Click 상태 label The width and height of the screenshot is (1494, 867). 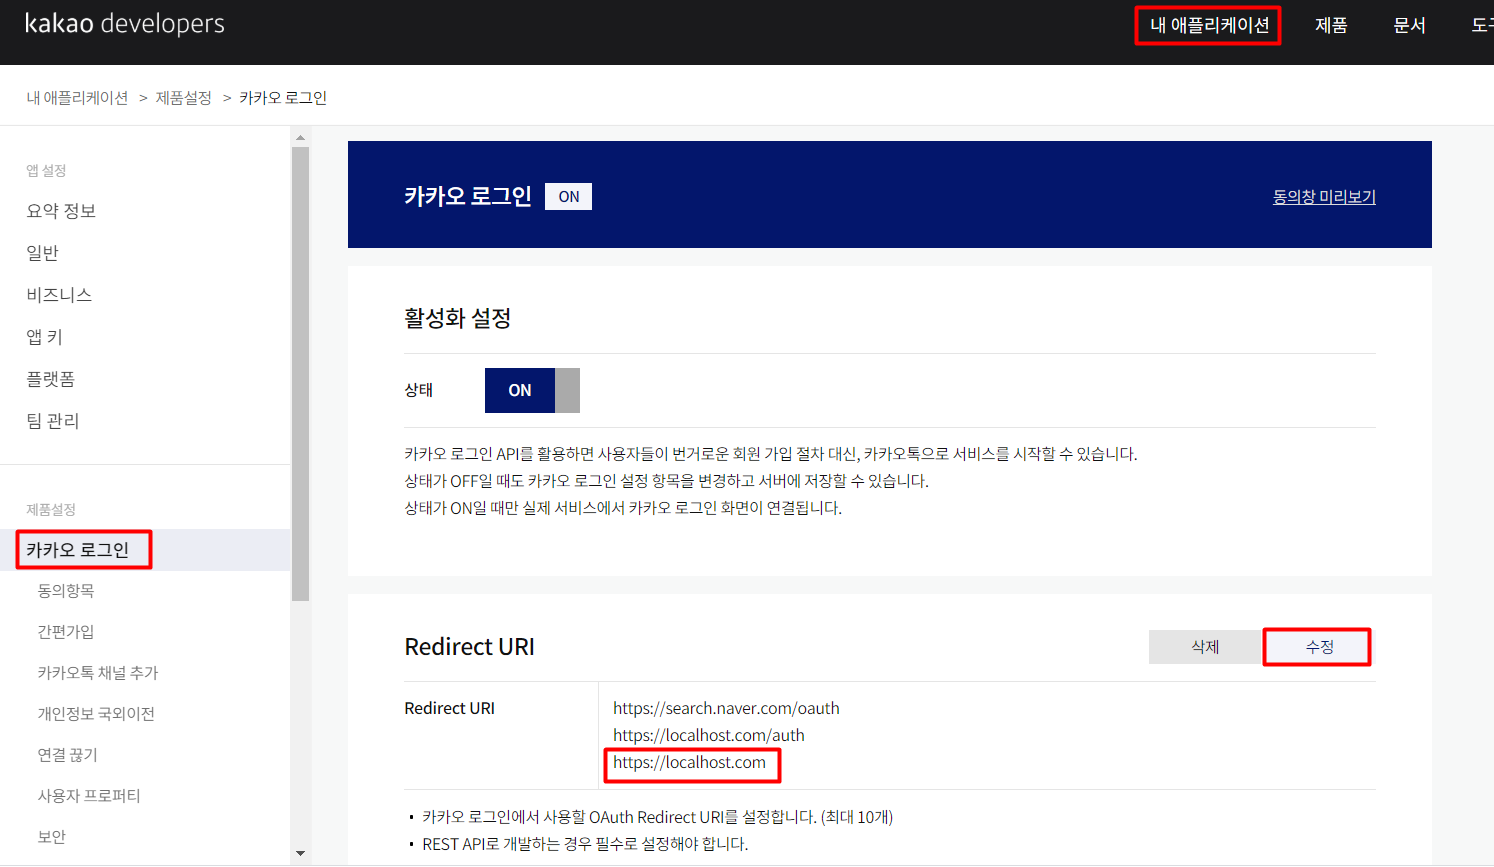tap(419, 390)
